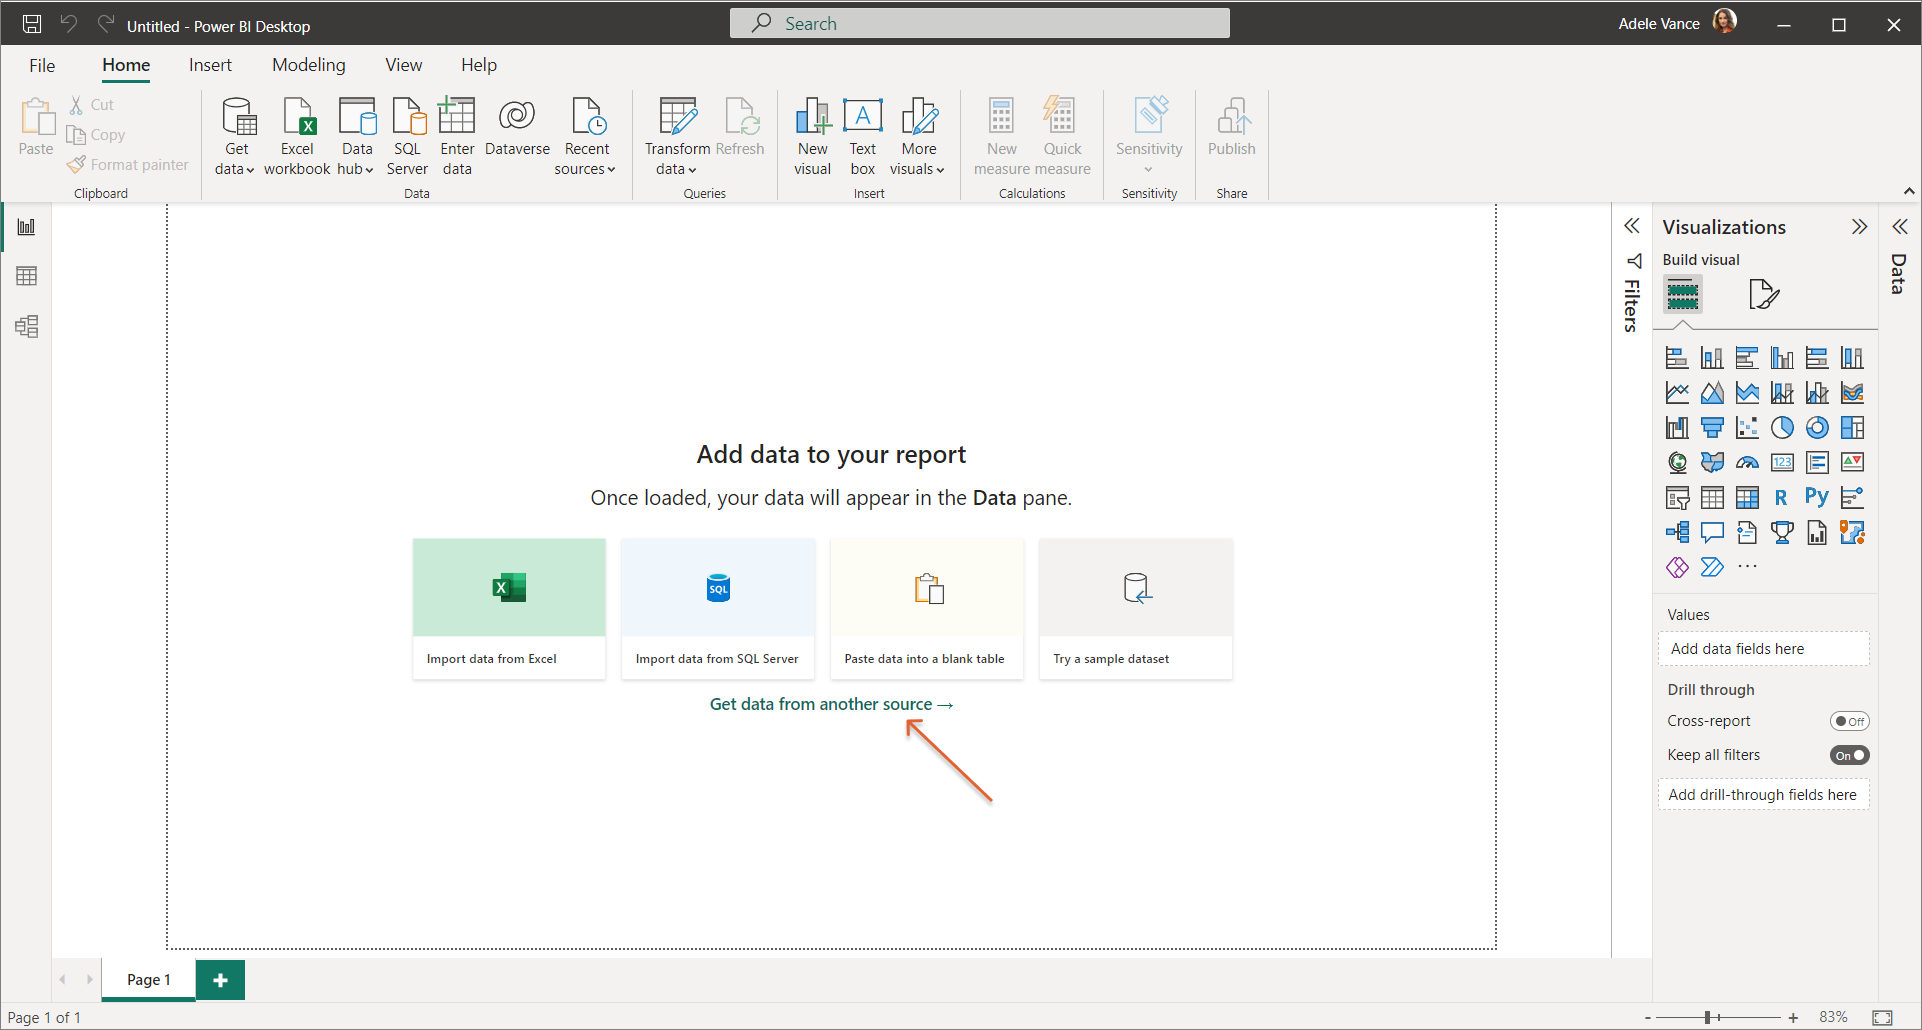Insert an R script visual
This screenshot has height=1030, width=1922.
(x=1782, y=497)
